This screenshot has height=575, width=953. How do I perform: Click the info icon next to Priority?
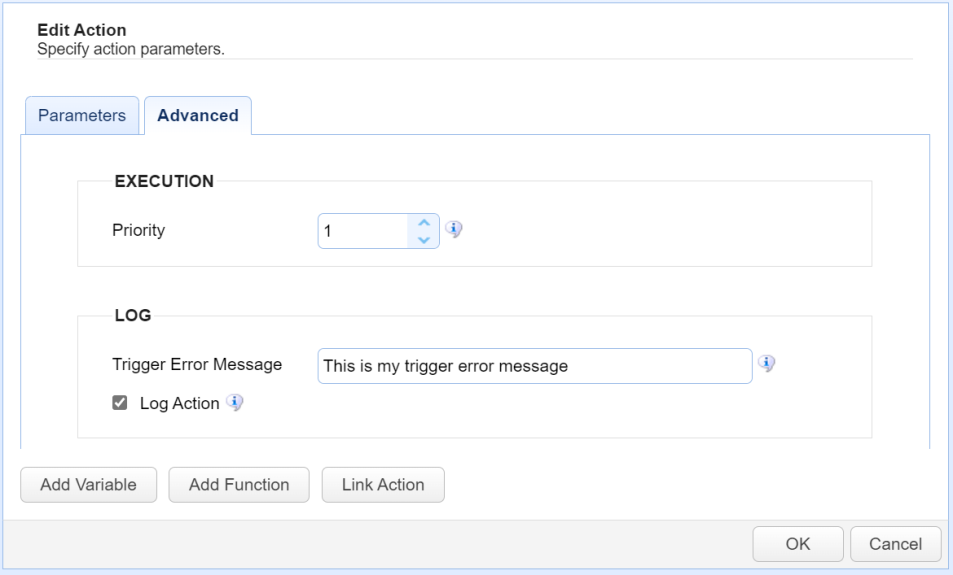click(x=454, y=230)
